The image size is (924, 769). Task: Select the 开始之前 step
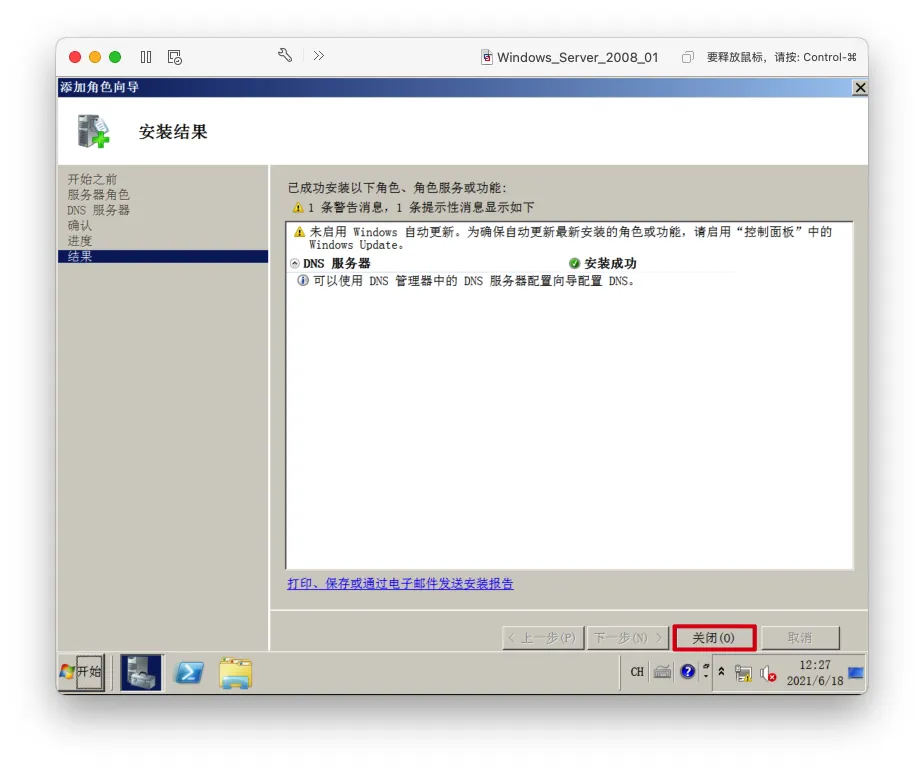coord(93,179)
